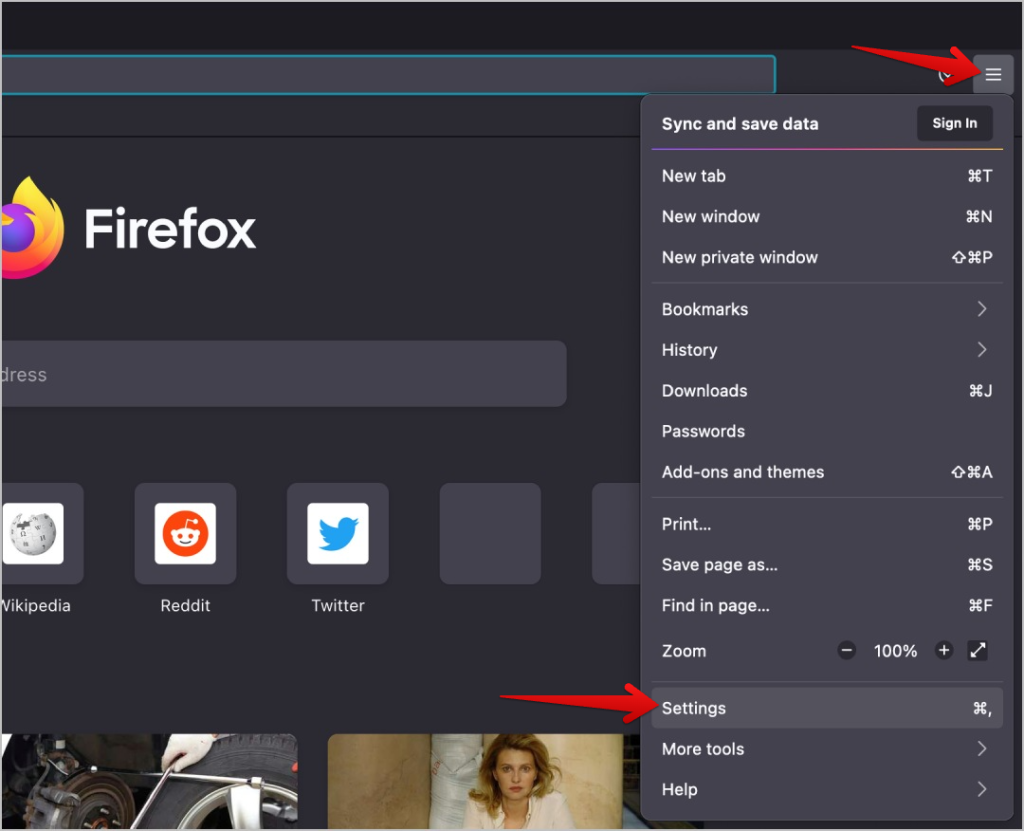Decrease zoom with the minus button

[846, 651]
